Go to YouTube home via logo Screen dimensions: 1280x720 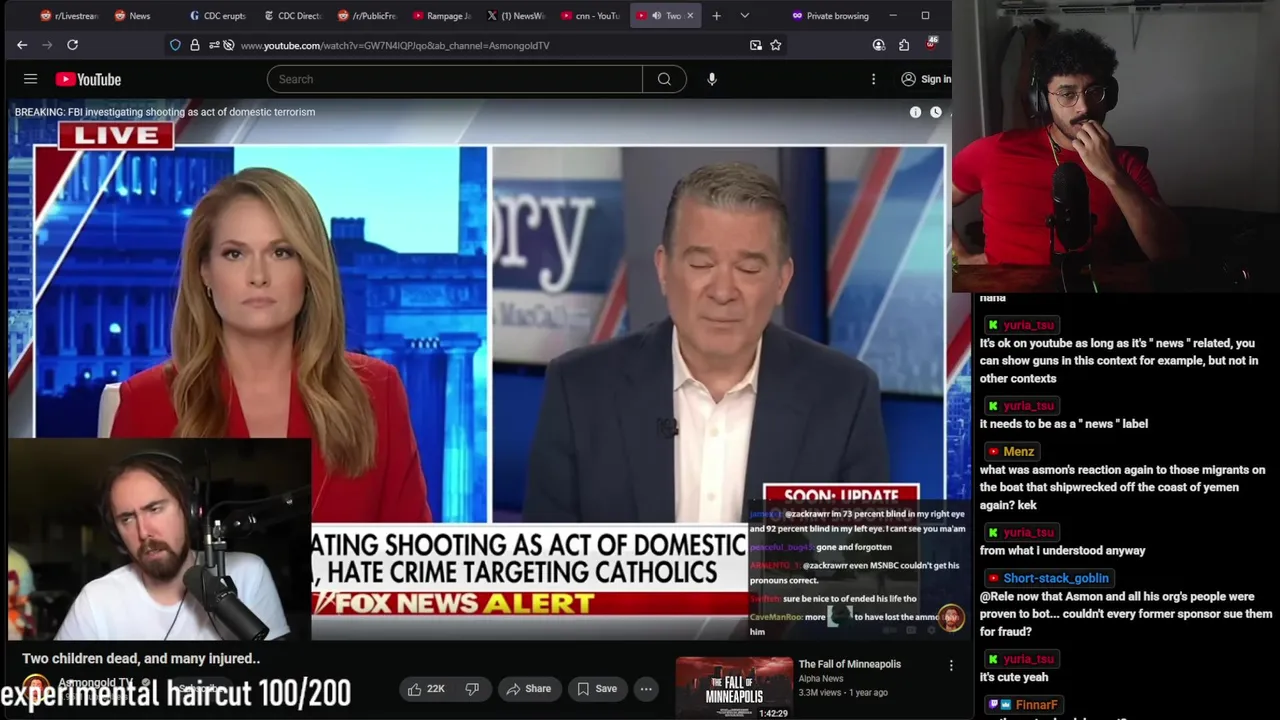pos(88,79)
